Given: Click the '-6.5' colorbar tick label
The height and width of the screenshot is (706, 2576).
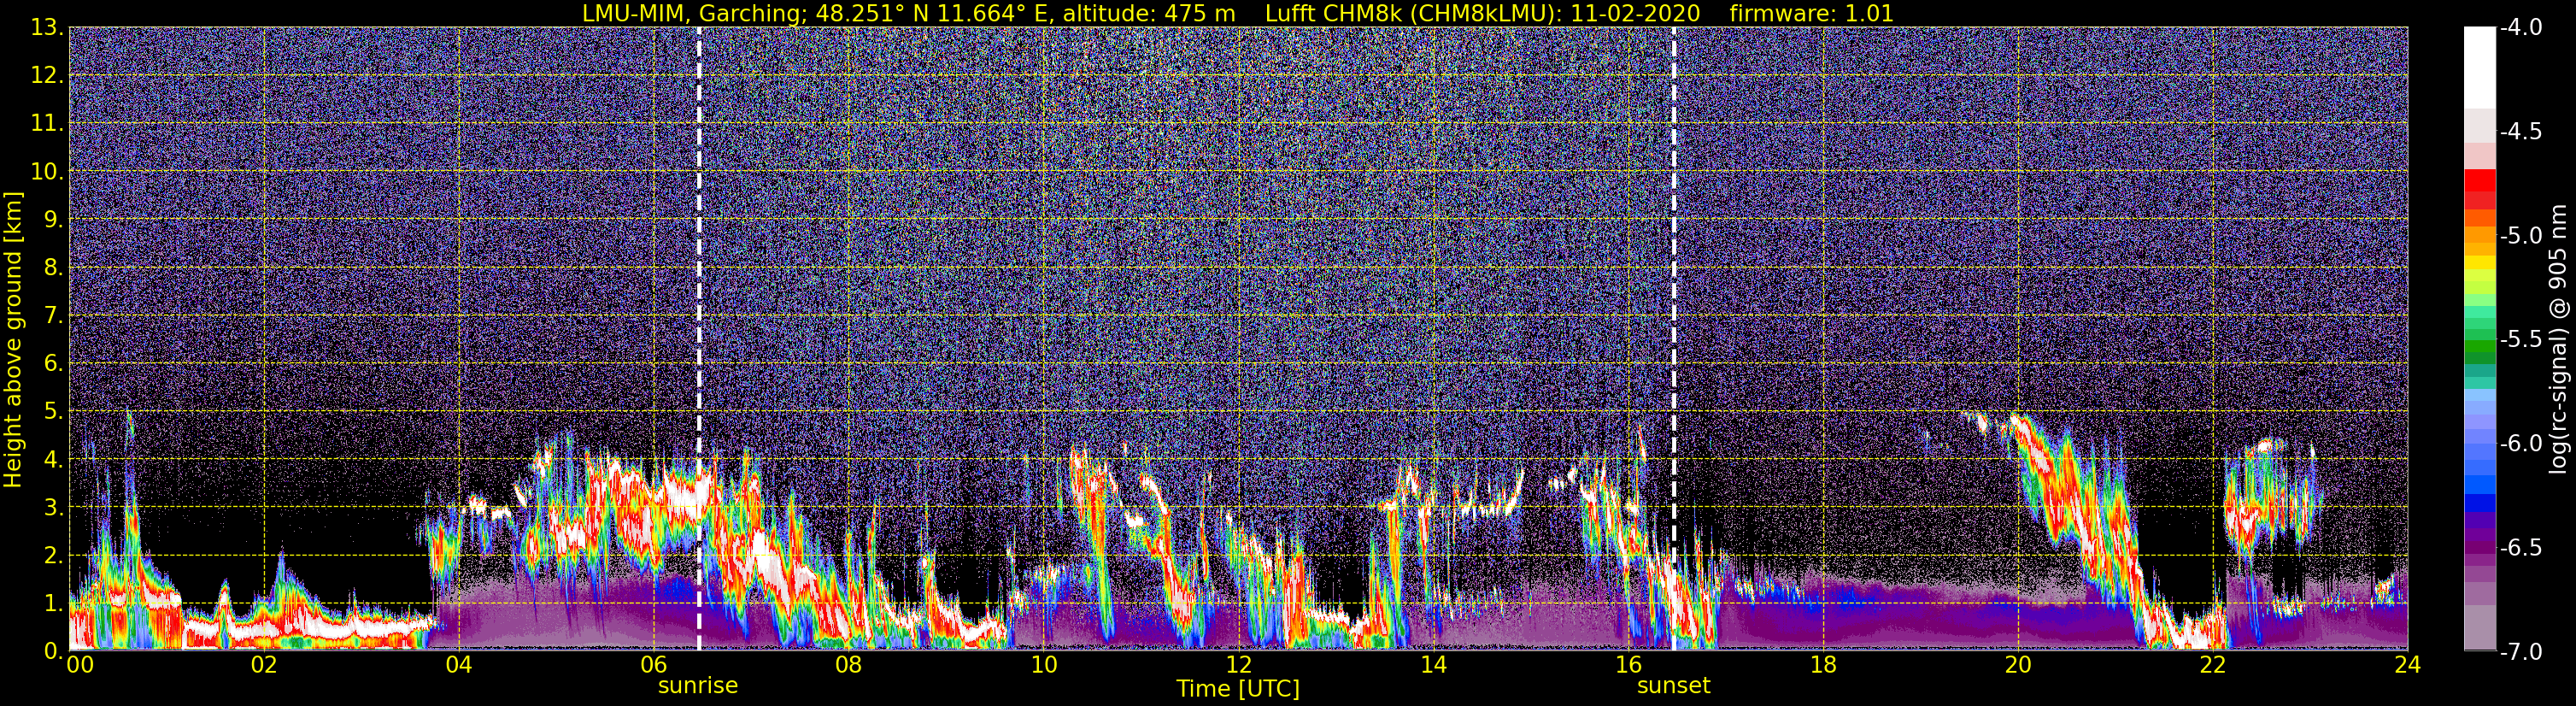Looking at the screenshot, I should [2520, 548].
